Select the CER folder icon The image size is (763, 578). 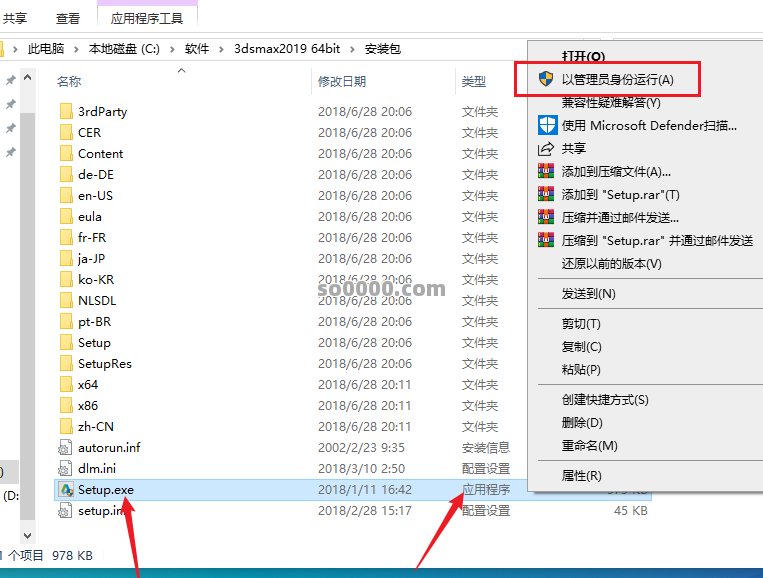pyautogui.click(x=66, y=132)
